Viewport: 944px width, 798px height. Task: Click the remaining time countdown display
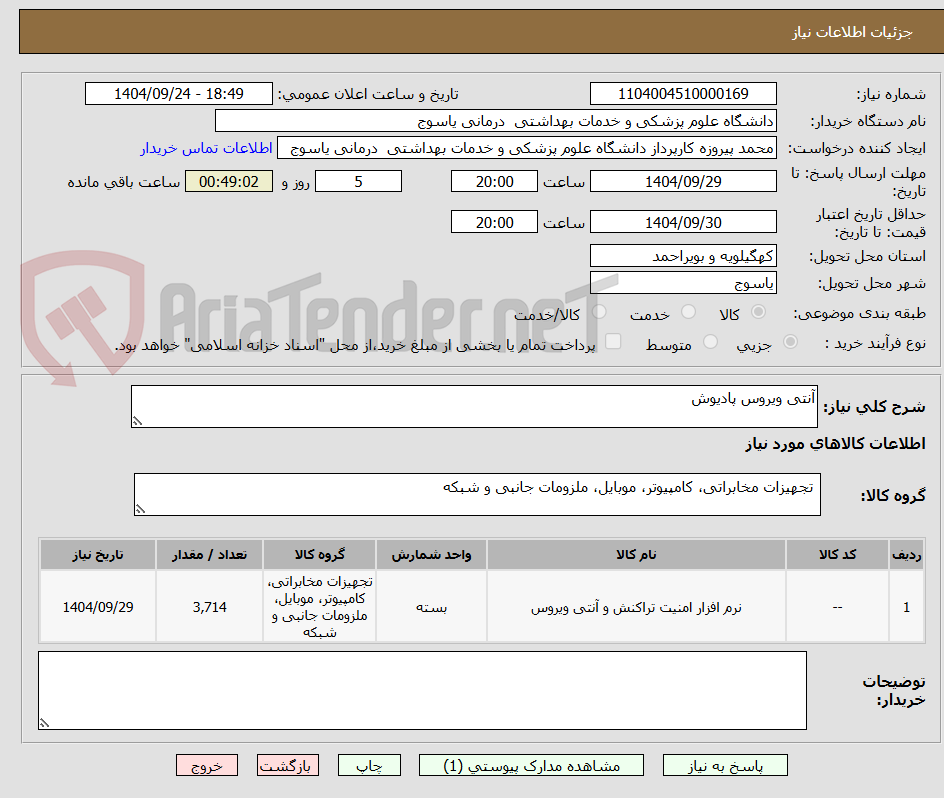tap(228, 181)
